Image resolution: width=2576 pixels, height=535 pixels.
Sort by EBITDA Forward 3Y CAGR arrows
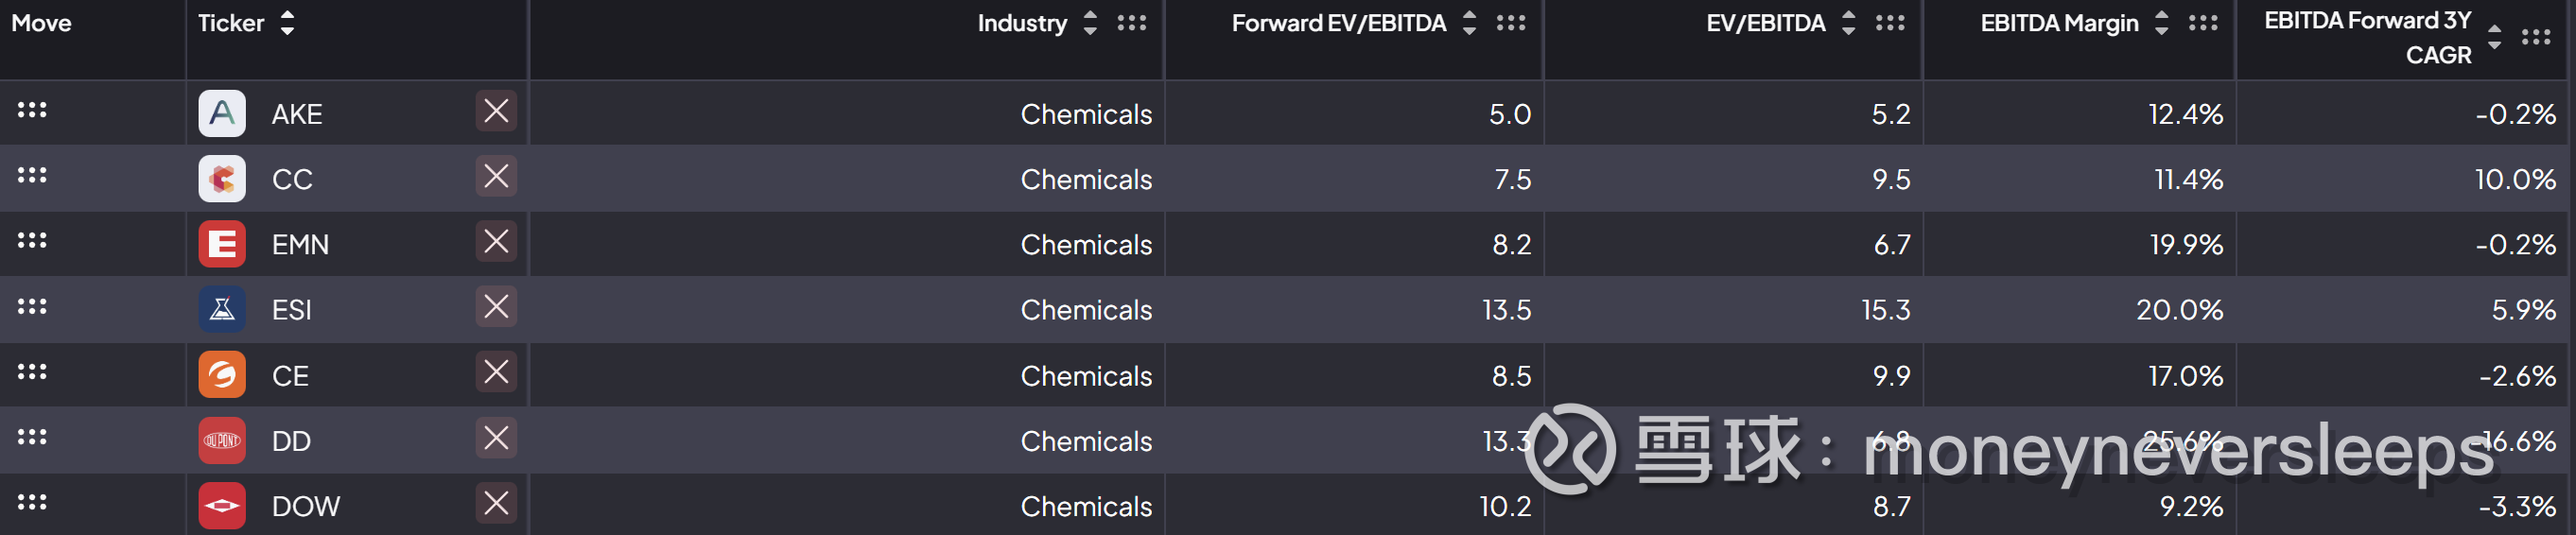(2494, 37)
